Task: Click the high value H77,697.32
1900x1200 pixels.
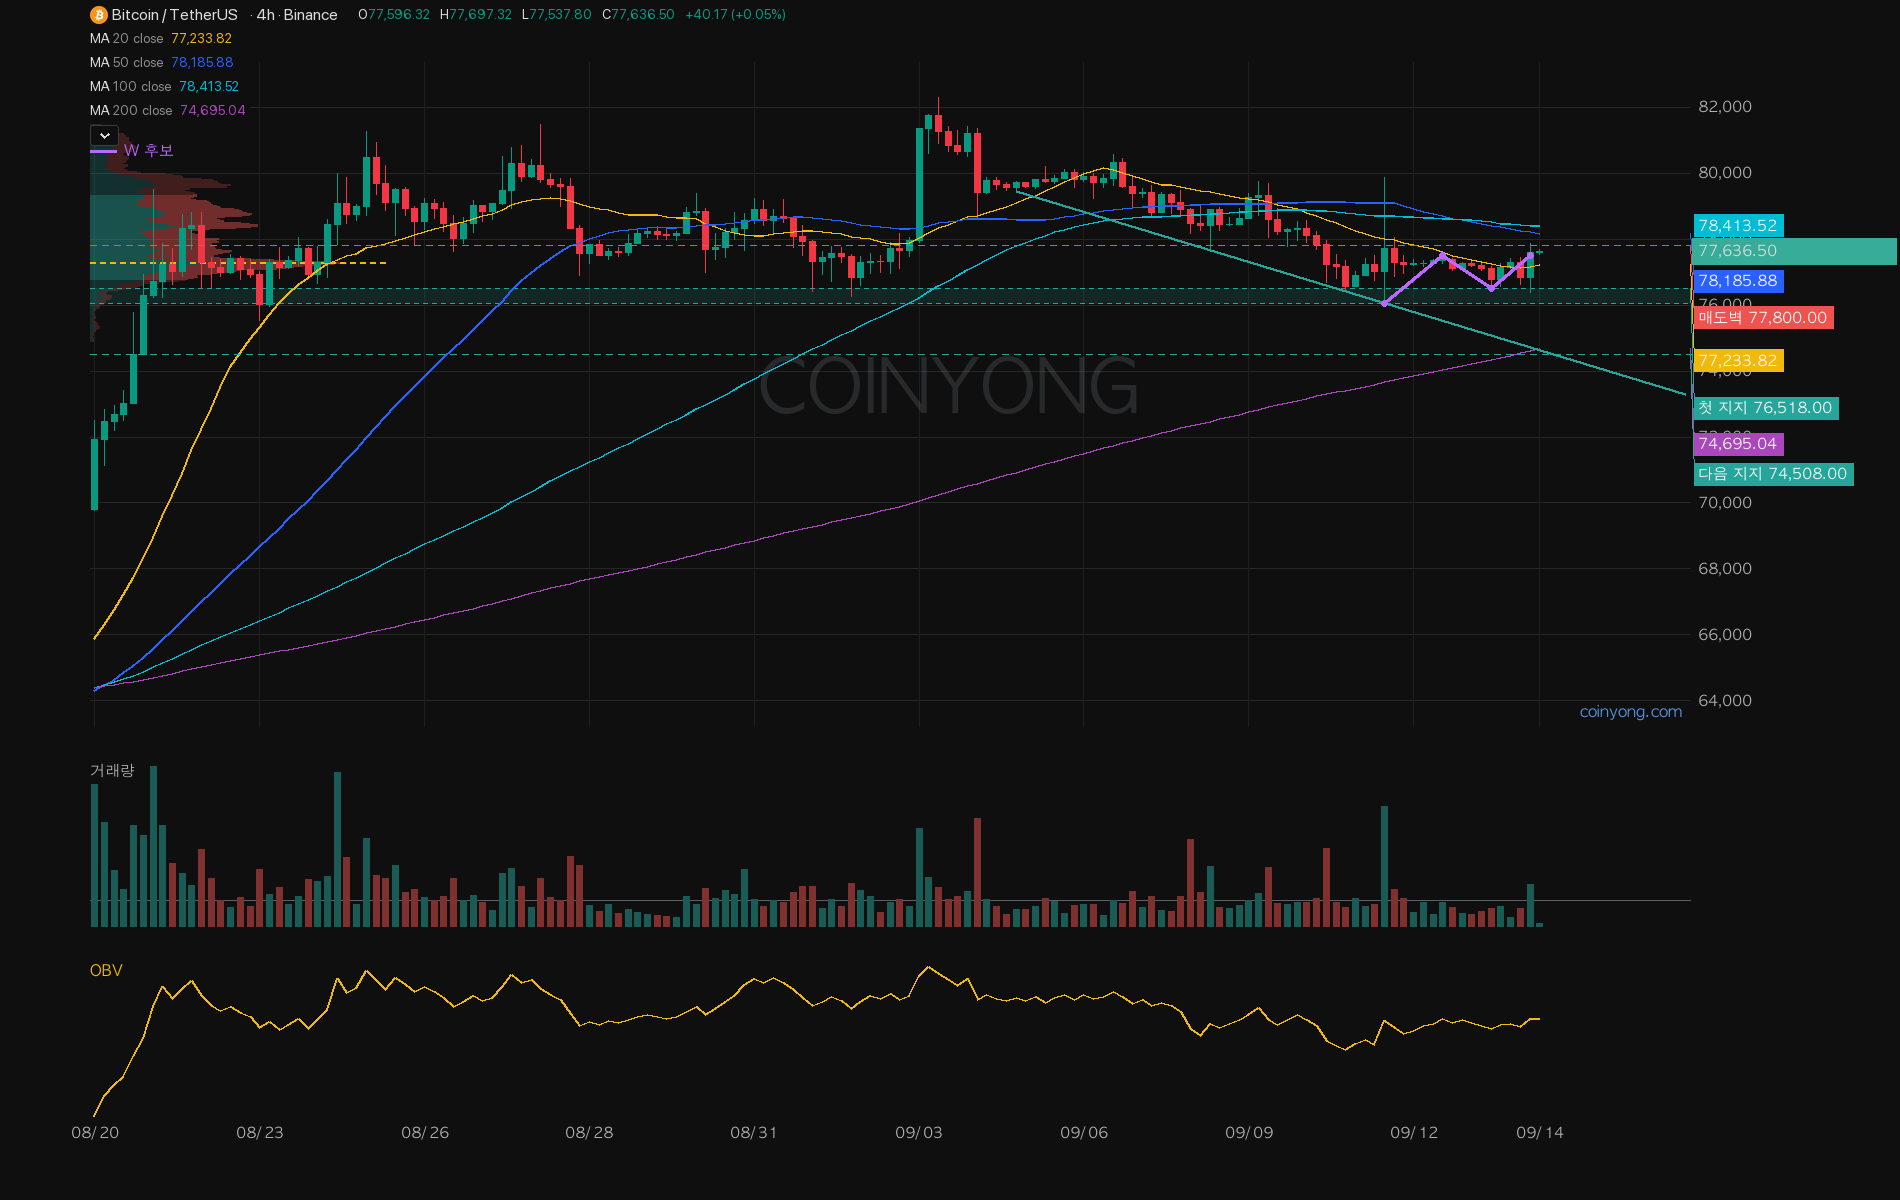Action: (476, 15)
